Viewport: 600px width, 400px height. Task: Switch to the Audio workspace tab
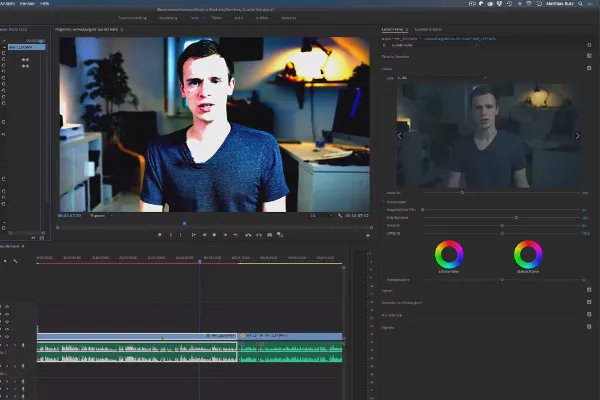(x=239, y=18)
